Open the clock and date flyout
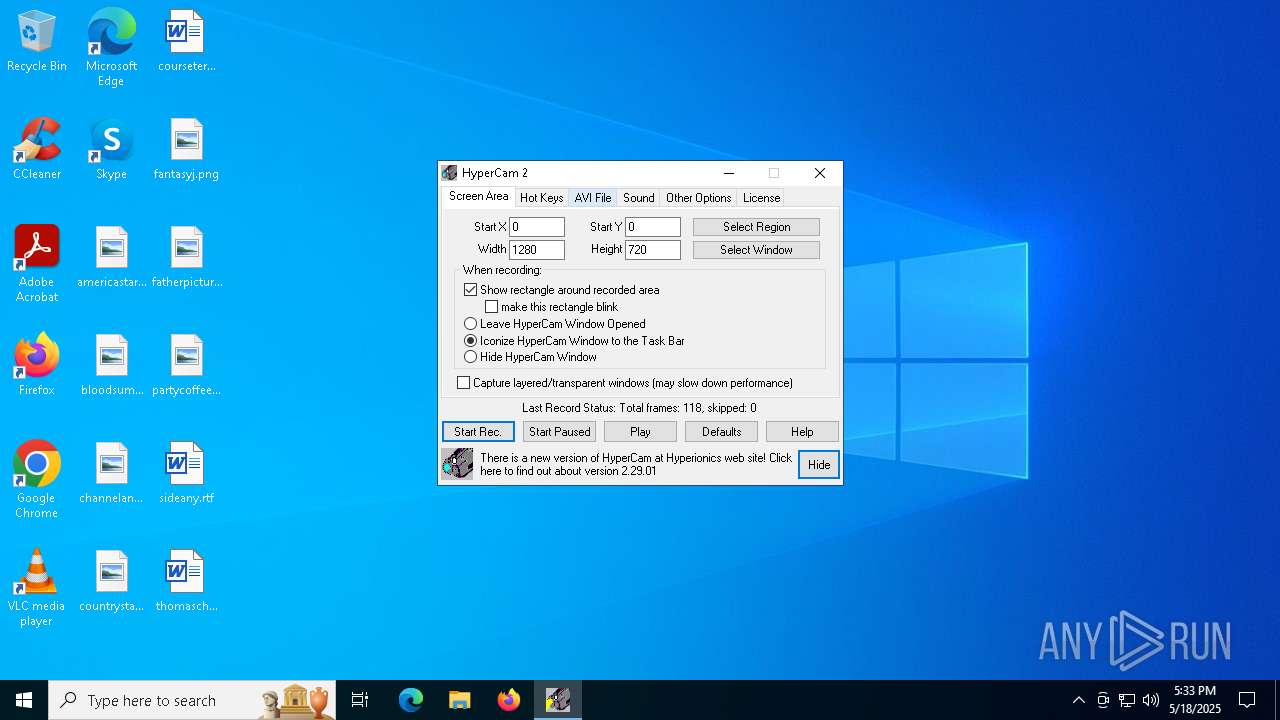This screenshot has height=720, width=1280. click(1195, 700)
